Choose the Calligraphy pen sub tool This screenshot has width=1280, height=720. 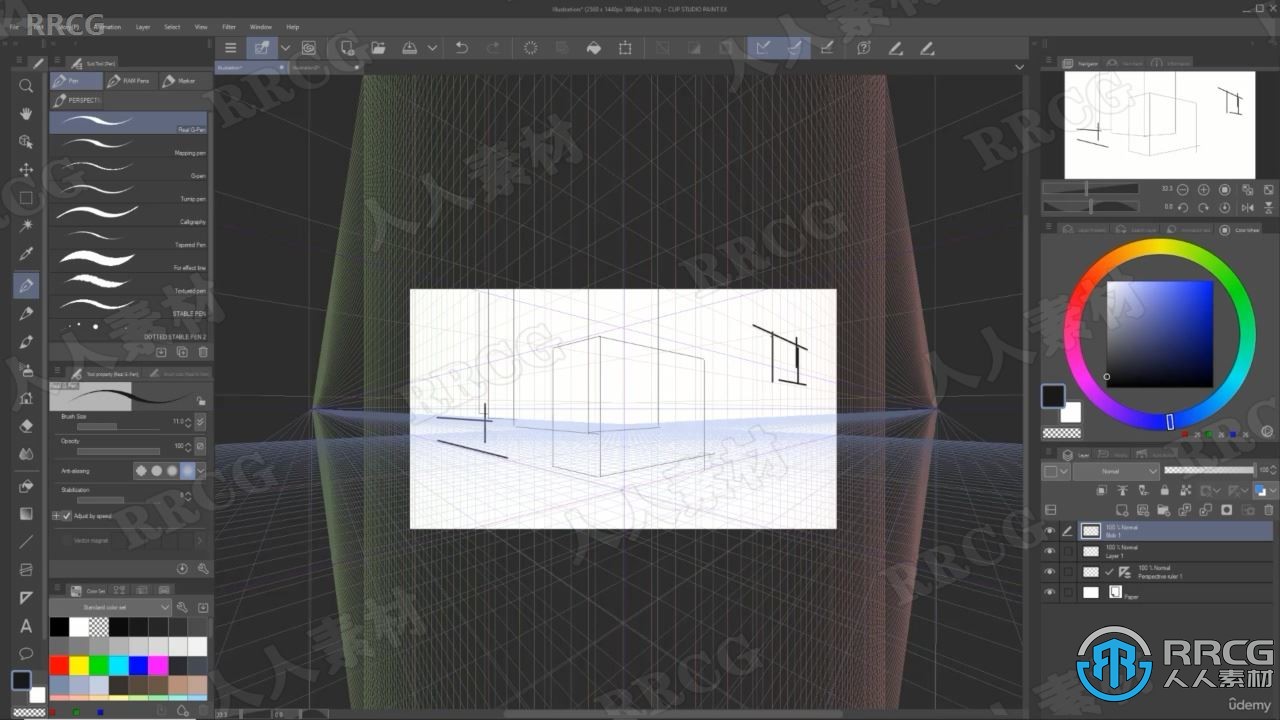pyautogui.click(x=128, y=215)
